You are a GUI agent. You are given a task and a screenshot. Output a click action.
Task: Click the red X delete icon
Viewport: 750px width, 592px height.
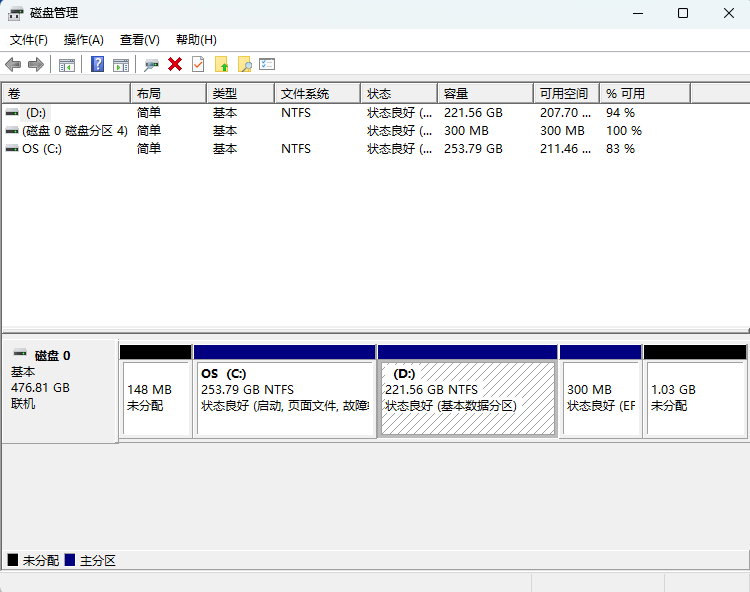175,64
